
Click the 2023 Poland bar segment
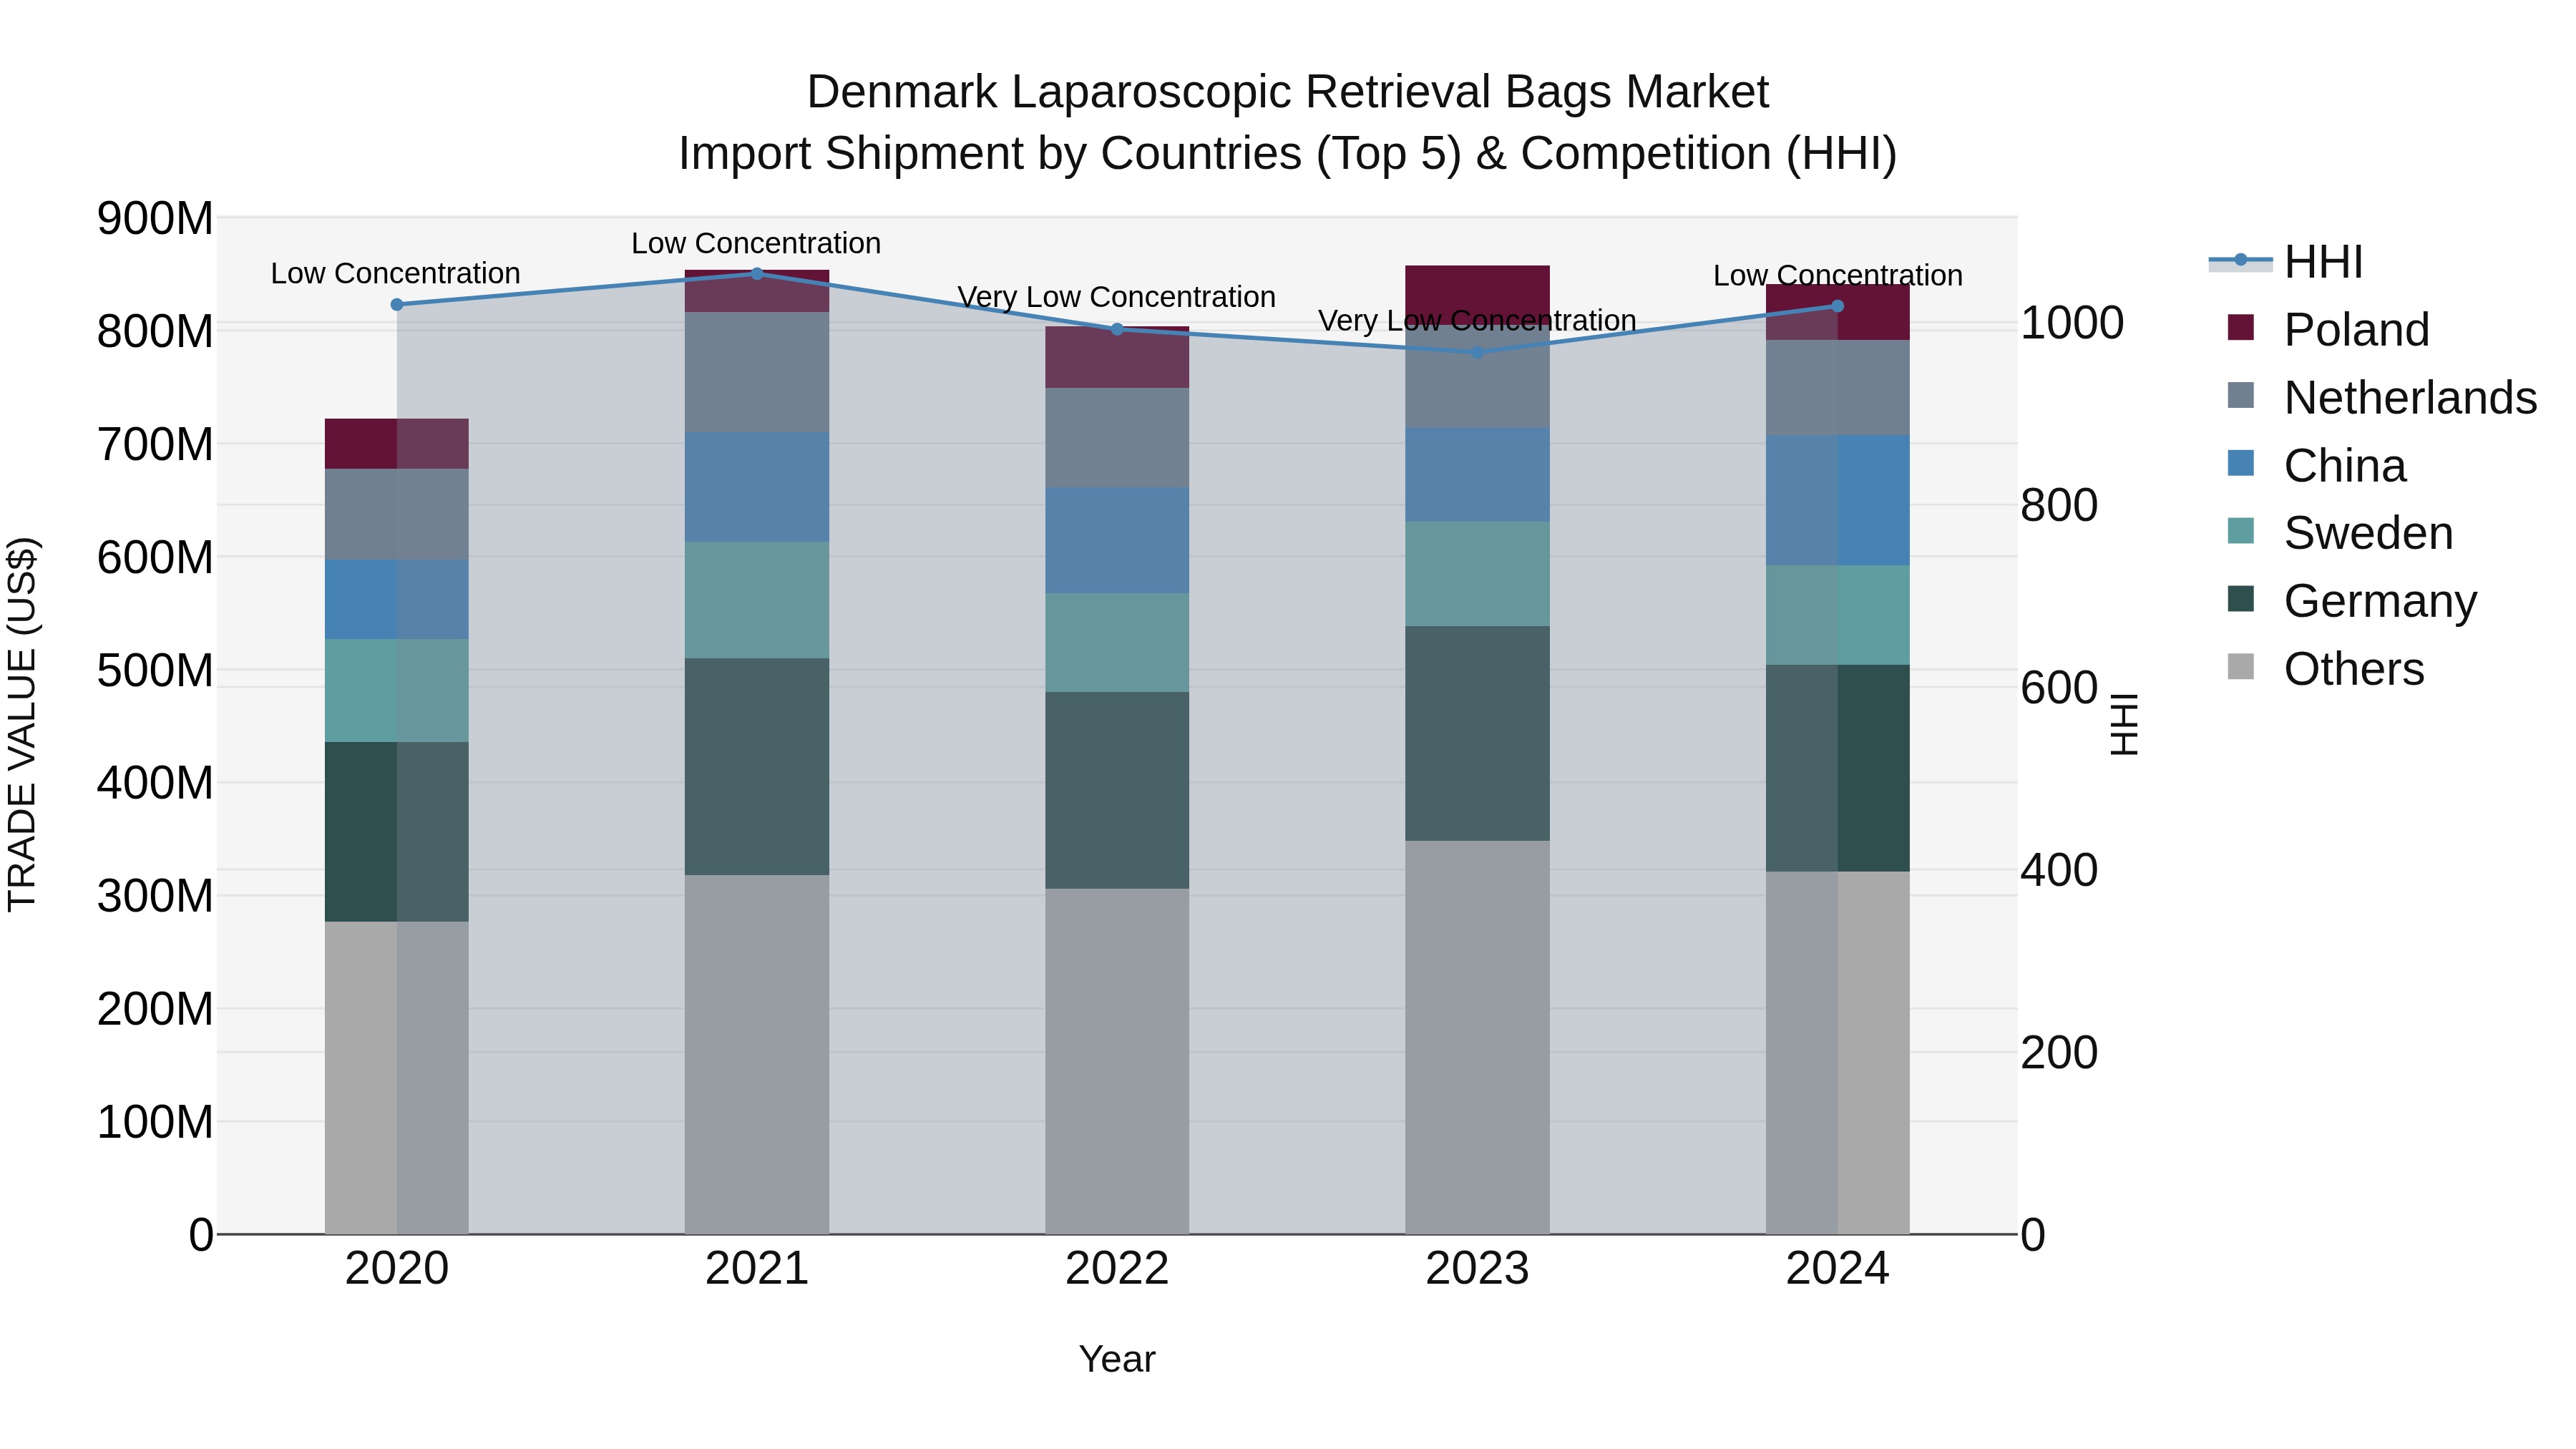coord(1478,295)
